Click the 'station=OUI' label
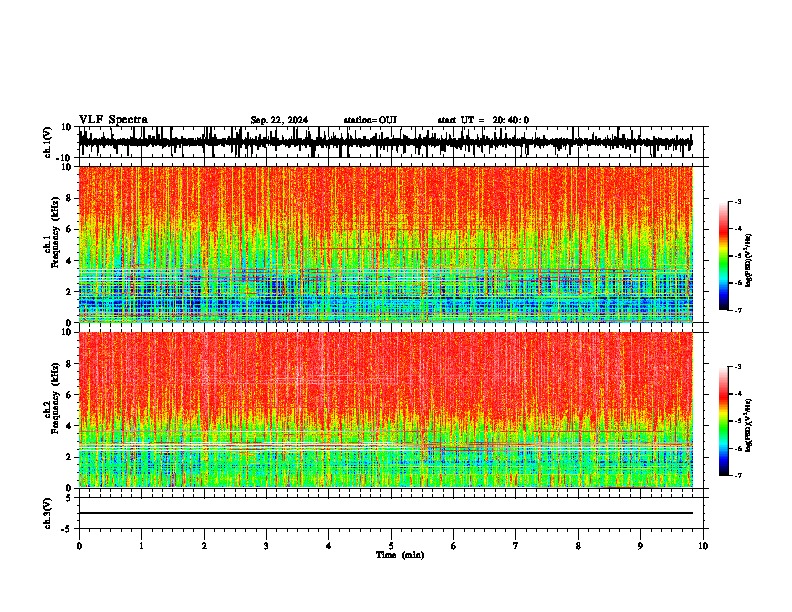The image size is (792, 612). point(370,120)
